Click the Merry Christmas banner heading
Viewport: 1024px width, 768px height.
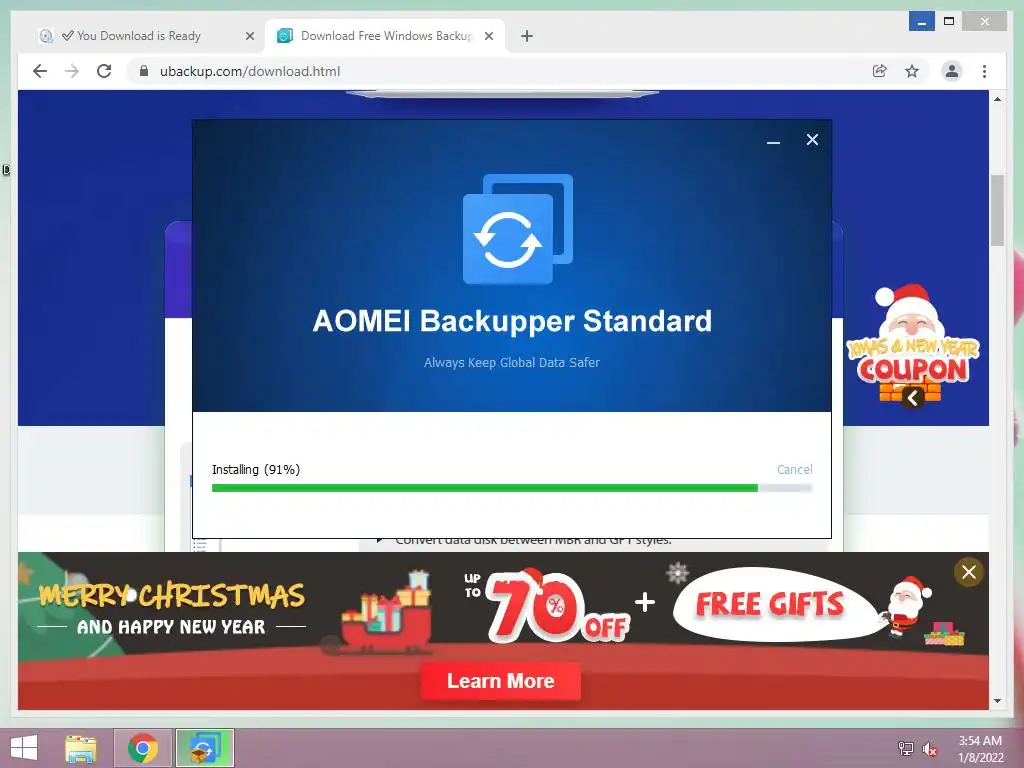tap(171, 596)
